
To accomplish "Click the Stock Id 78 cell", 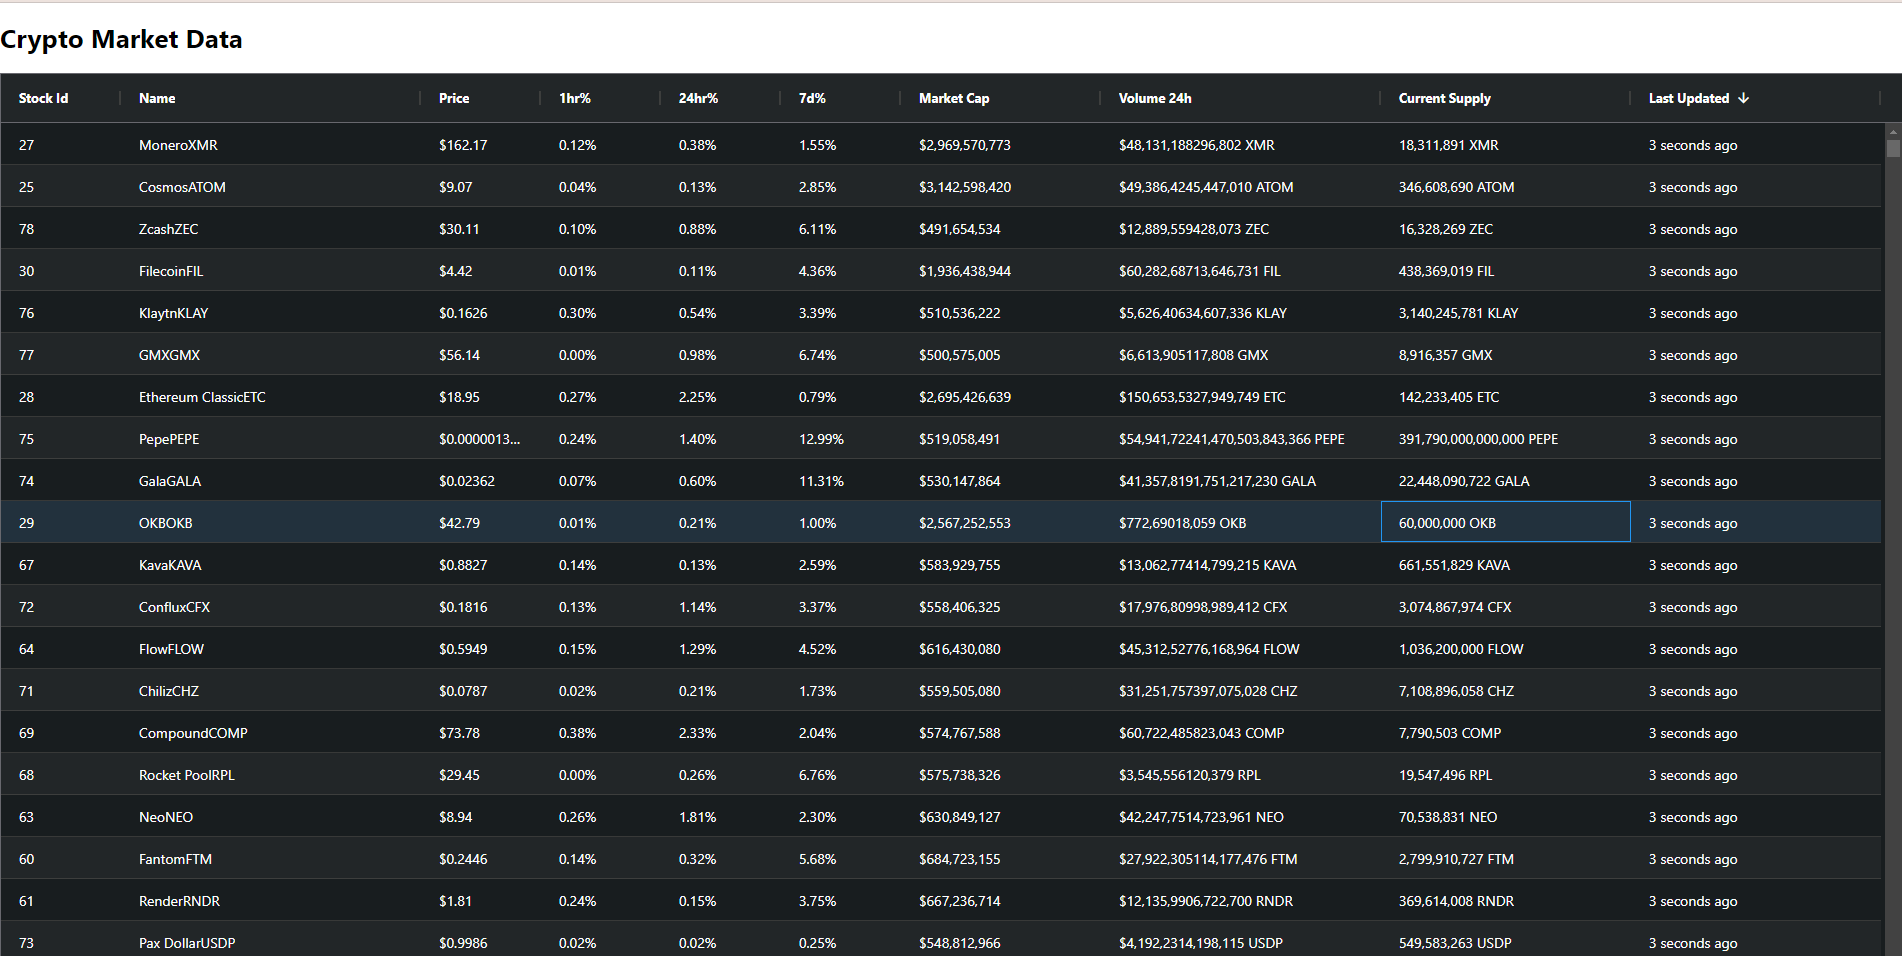I will pyautogui.click(x=61, y=229).
